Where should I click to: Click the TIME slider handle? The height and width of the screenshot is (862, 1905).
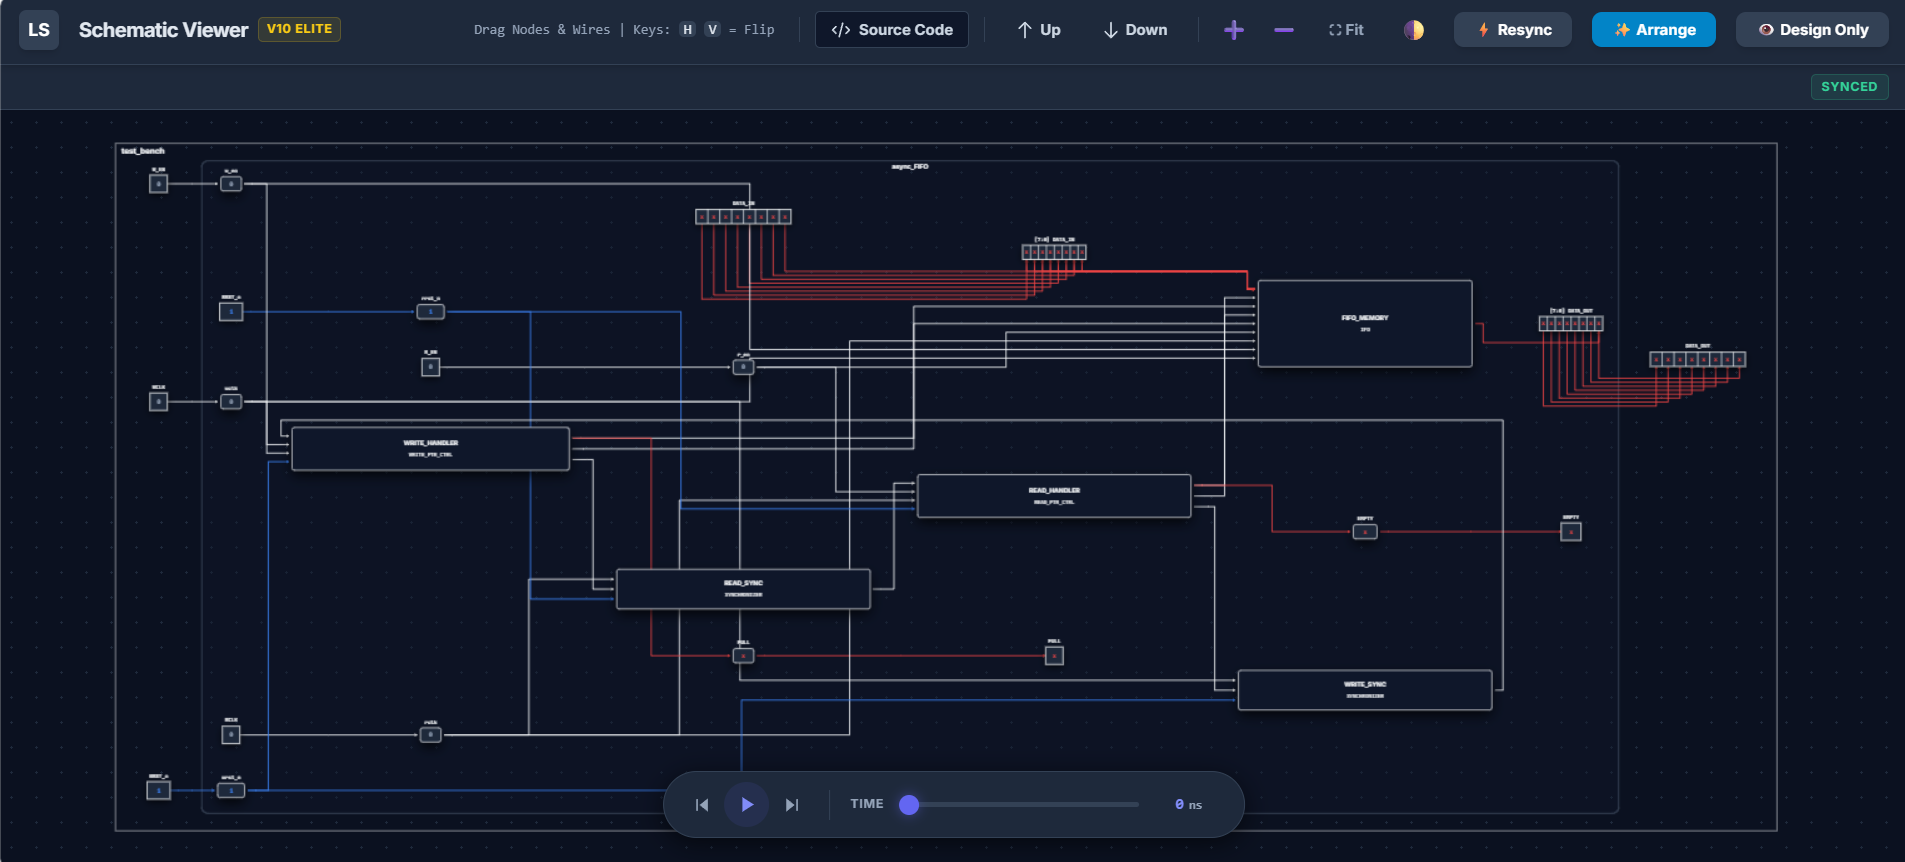[x=909, y=804]
